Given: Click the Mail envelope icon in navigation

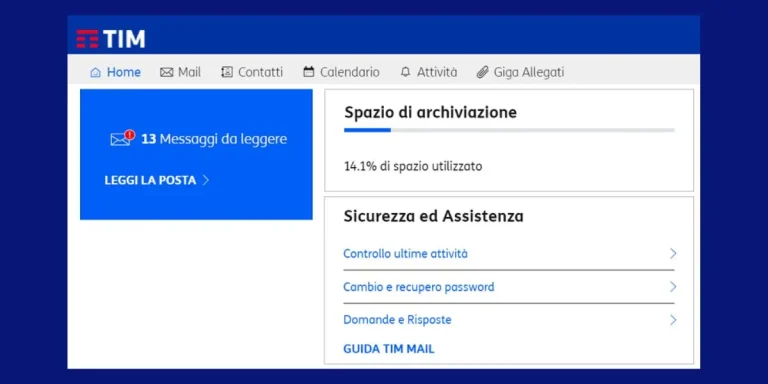Looking at the screenshot, I should (x=167, y=72).
